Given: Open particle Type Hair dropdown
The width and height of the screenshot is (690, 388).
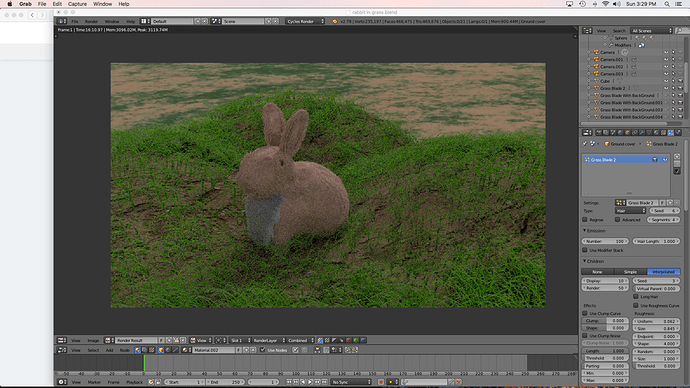Looking at the screenshot, I should tap(631, 211).
